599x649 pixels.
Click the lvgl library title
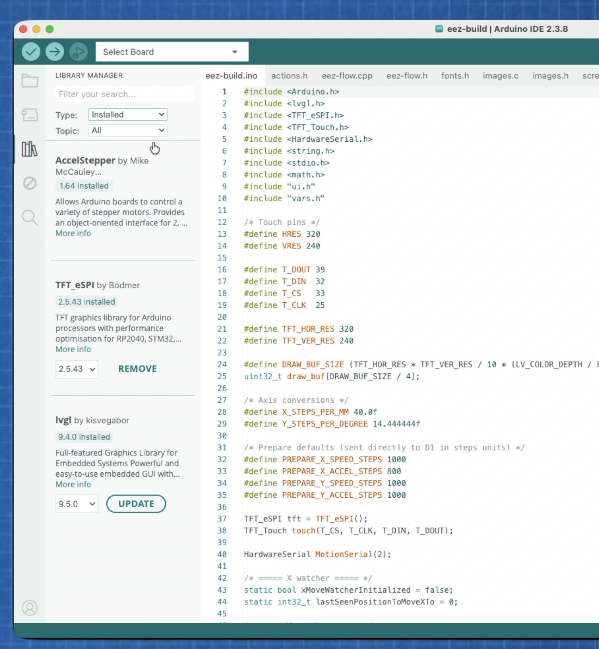click(63, 420)
